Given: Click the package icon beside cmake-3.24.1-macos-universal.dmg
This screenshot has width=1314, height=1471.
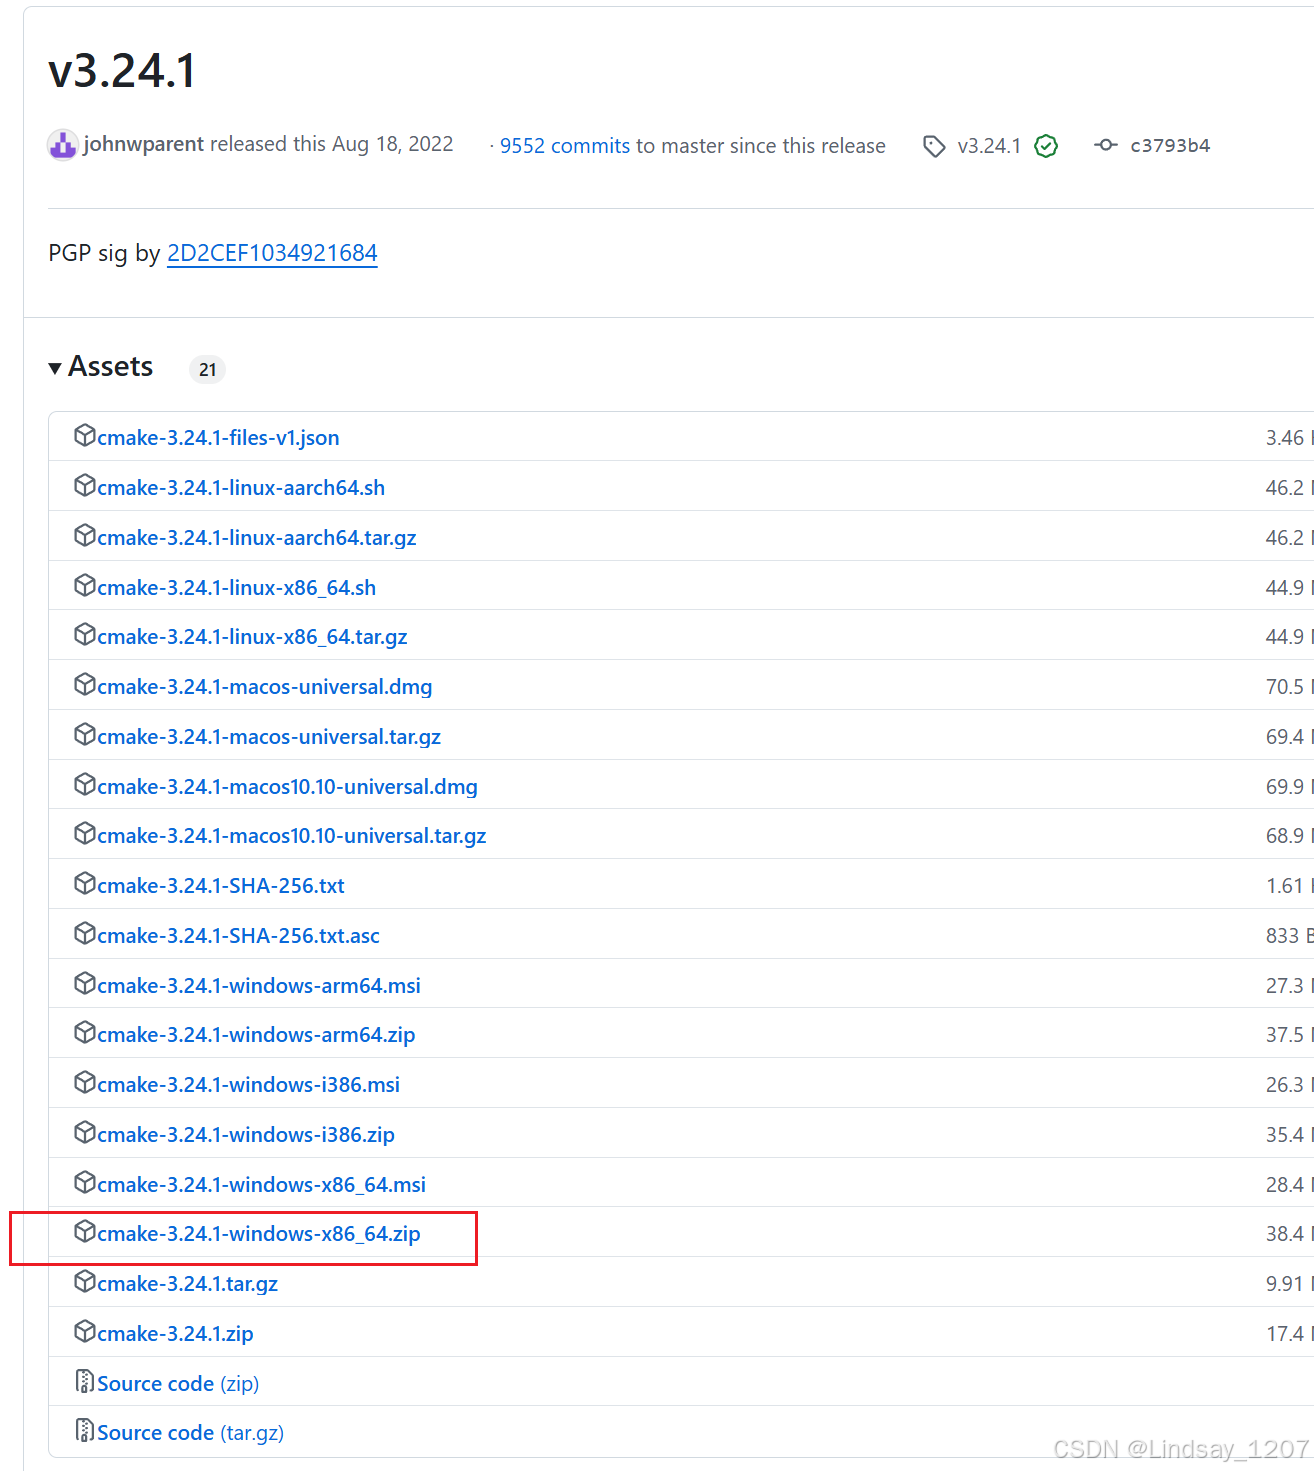Looking at the screenshot, I should pos(85,684).
